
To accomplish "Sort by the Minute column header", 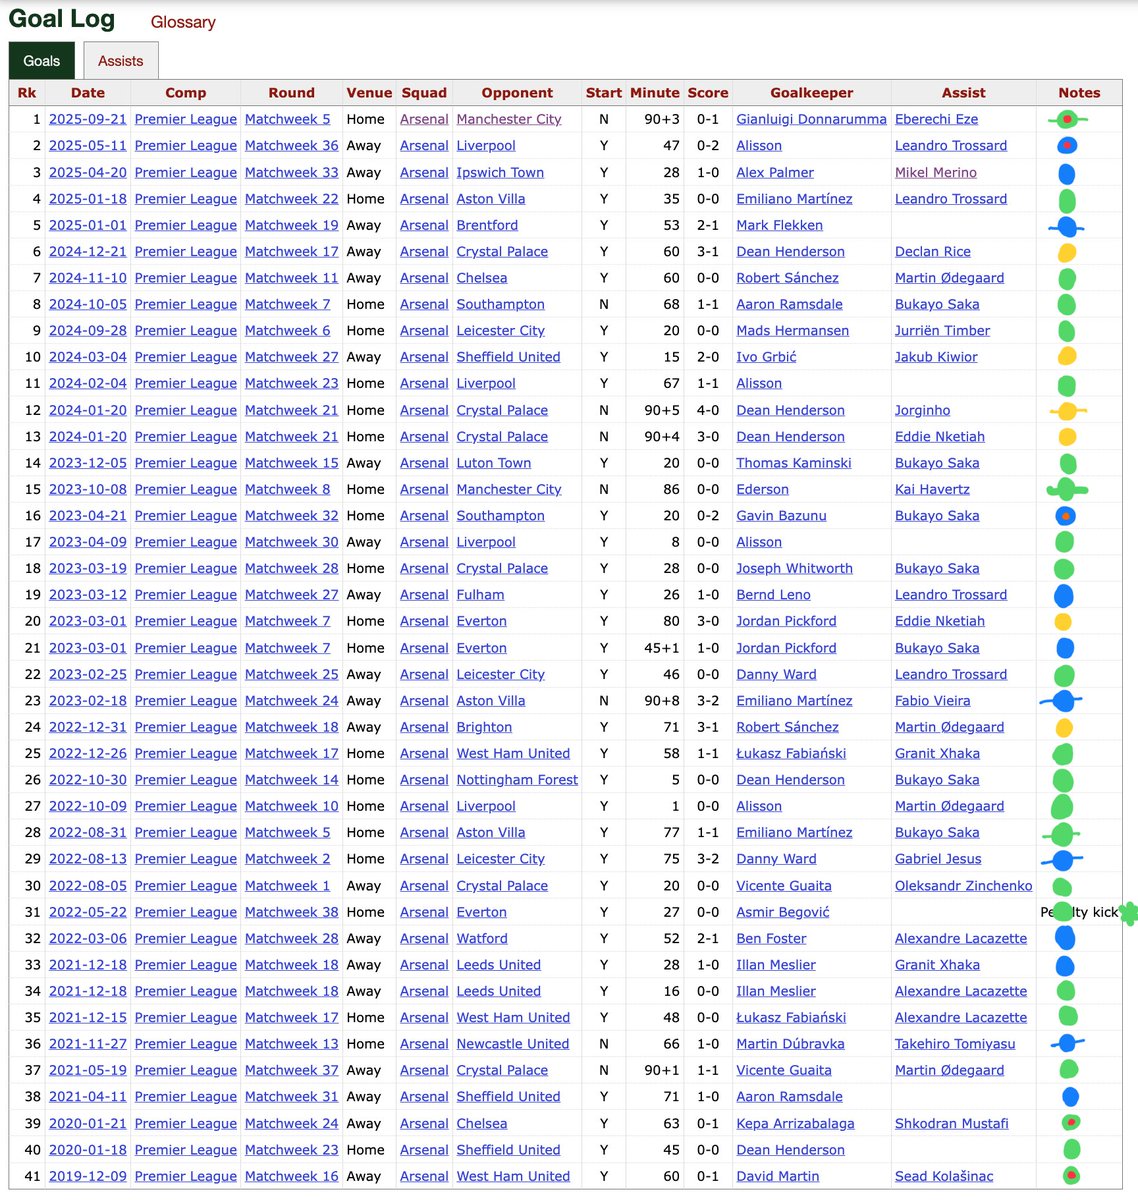I will pyautogui.click(x=655, y=93).
